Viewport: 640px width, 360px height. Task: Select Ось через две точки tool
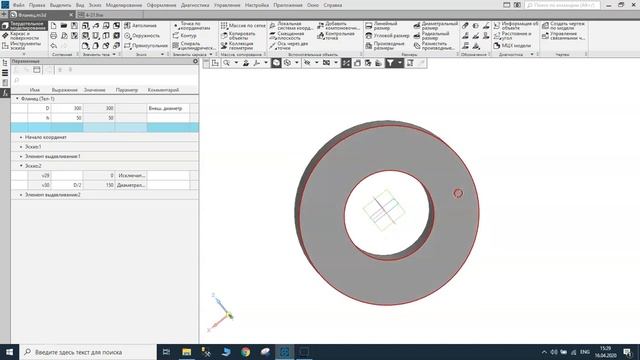coord(288,46)
